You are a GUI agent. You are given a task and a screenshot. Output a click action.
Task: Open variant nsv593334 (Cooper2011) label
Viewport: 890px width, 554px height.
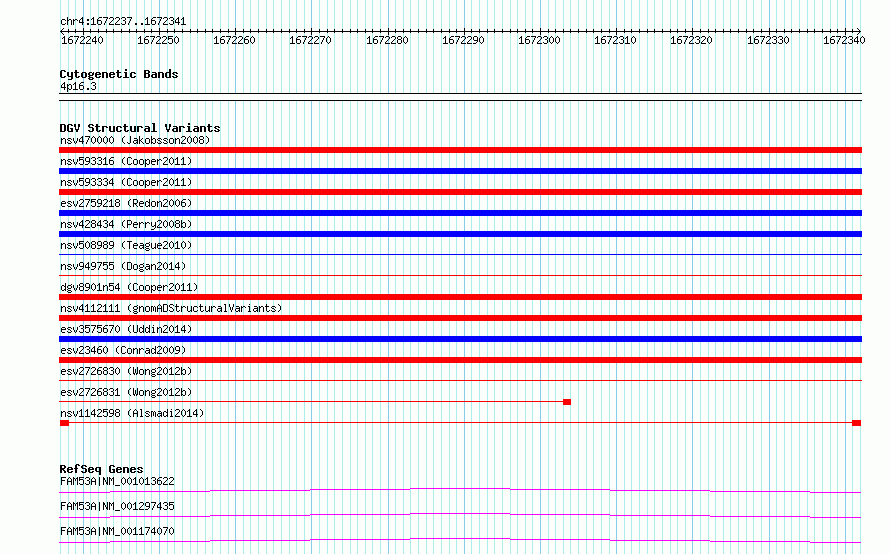pos(126,182)
